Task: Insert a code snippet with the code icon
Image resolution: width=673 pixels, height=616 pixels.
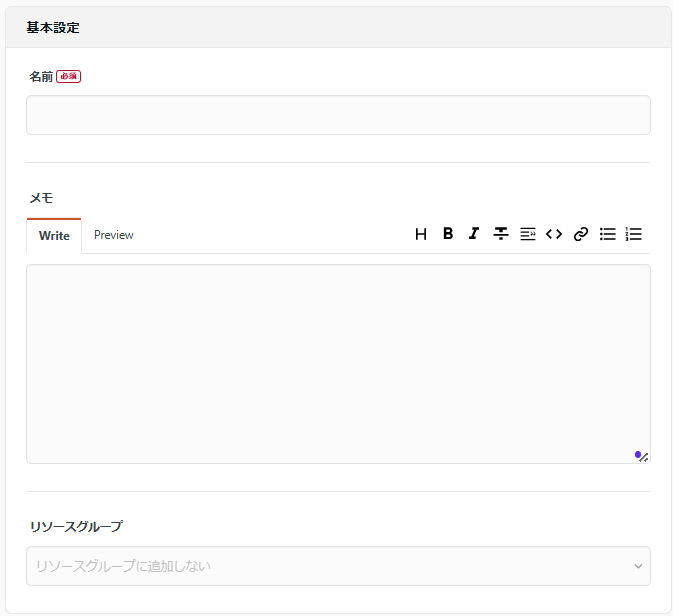Action: [x=554, y=234]
